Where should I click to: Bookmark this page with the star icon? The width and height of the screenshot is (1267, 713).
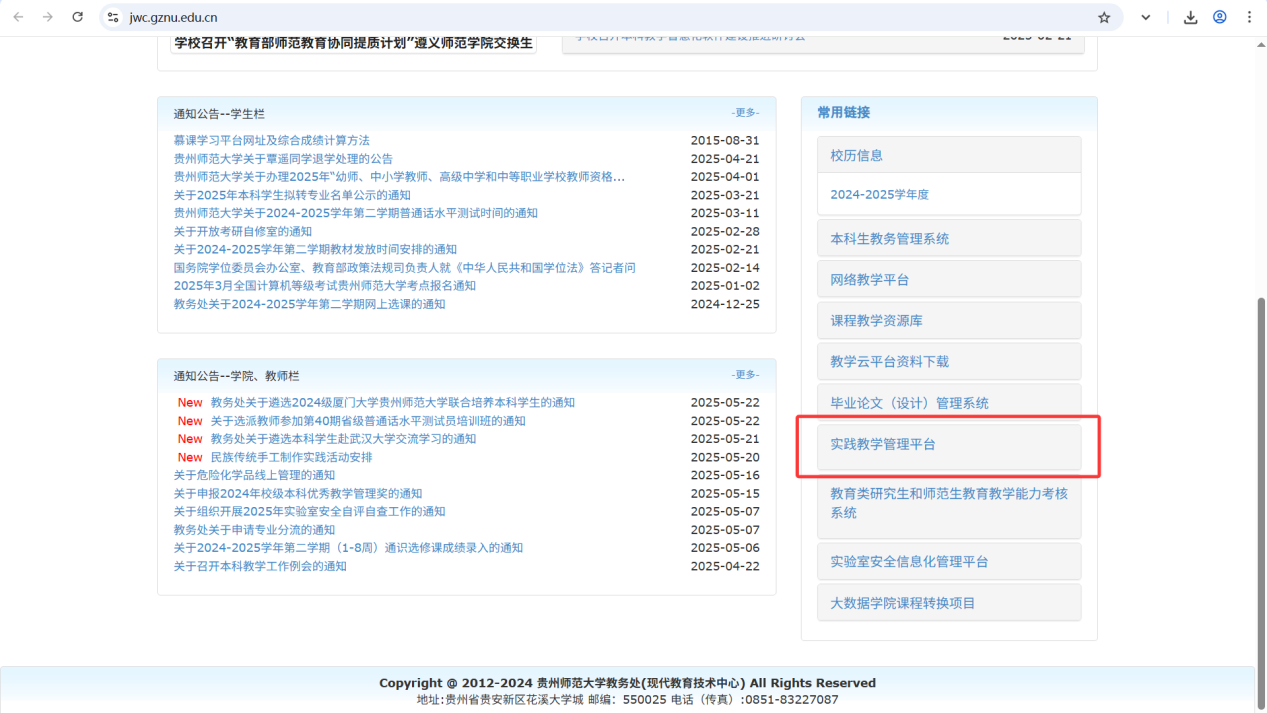1103,17
